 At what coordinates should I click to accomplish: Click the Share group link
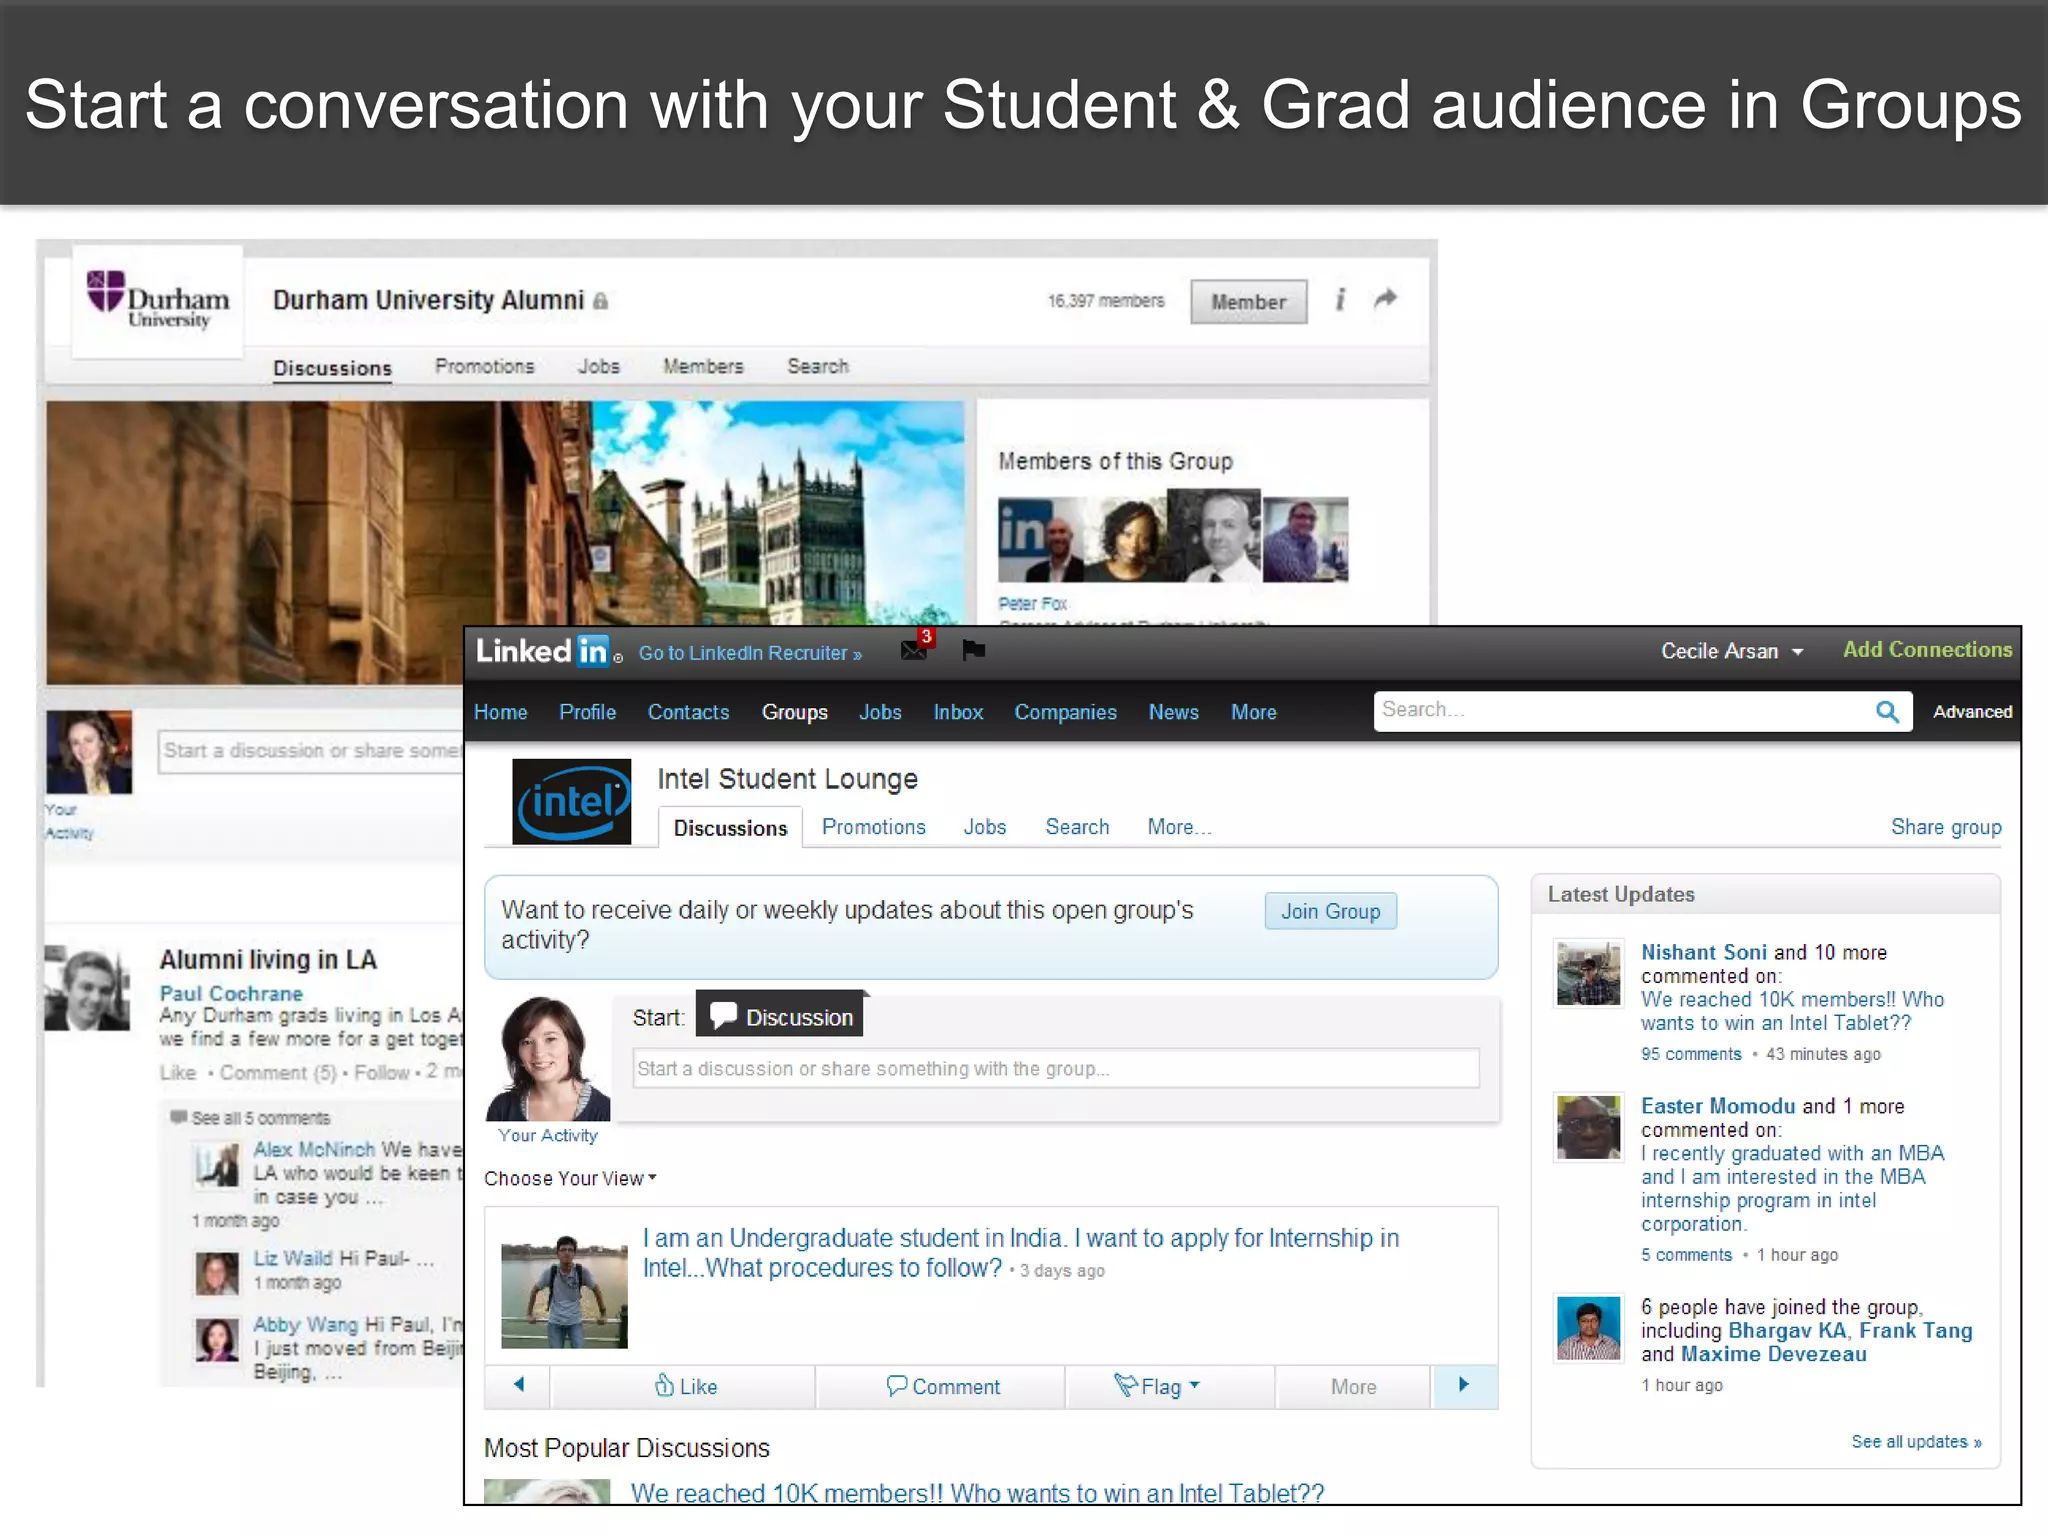click(1946, 827)
